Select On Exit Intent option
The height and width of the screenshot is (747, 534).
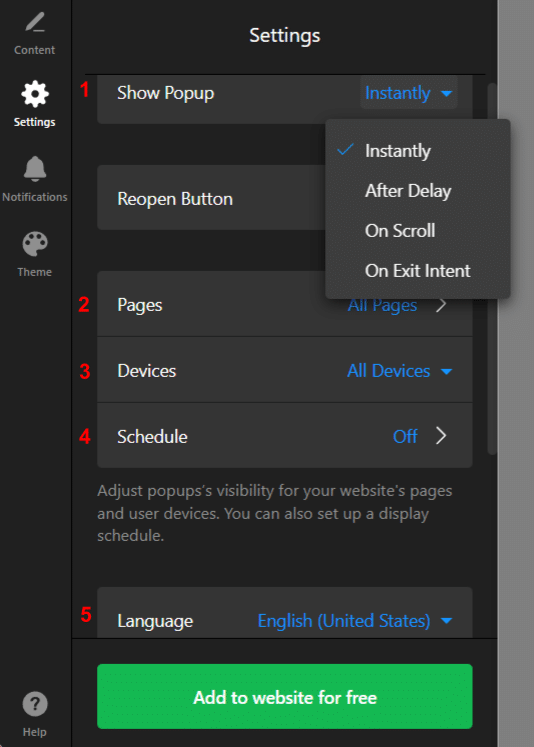(x=417, y=271)
